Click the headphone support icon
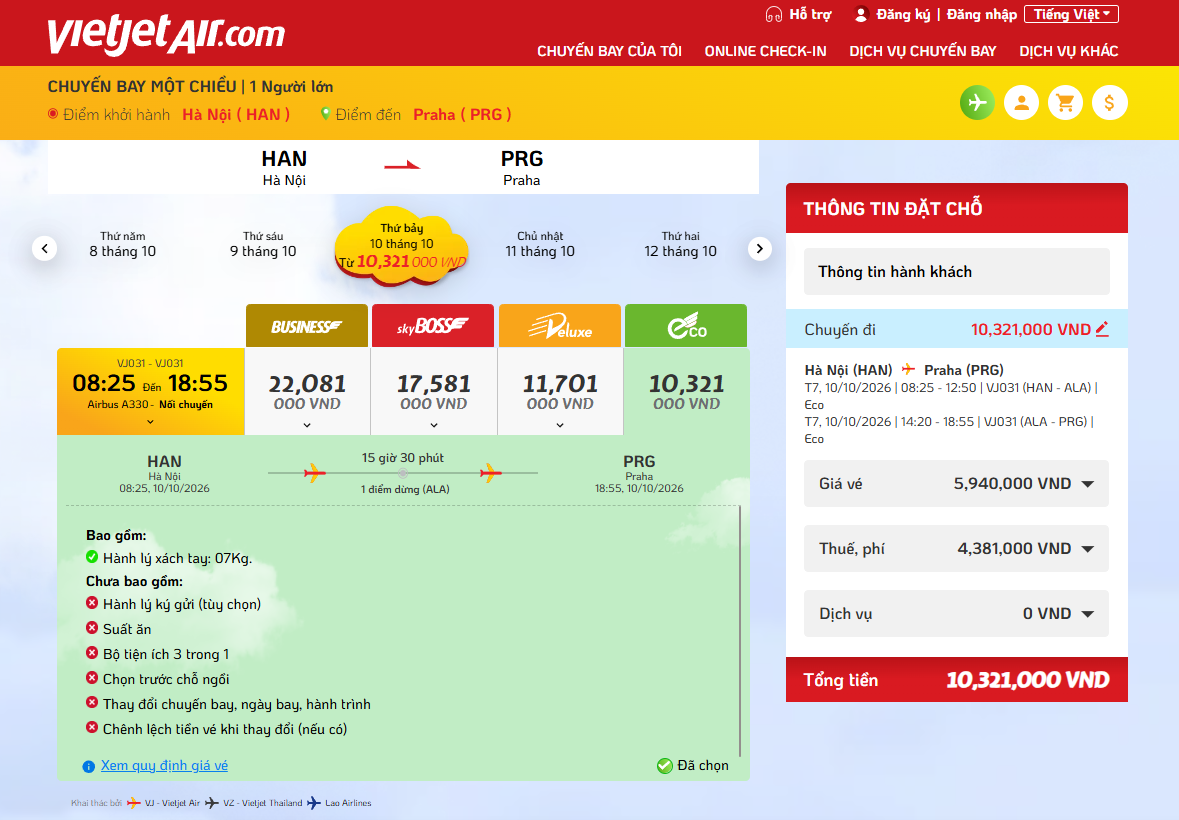Viewport: 1179px width, 820px height. click(774, 14)
